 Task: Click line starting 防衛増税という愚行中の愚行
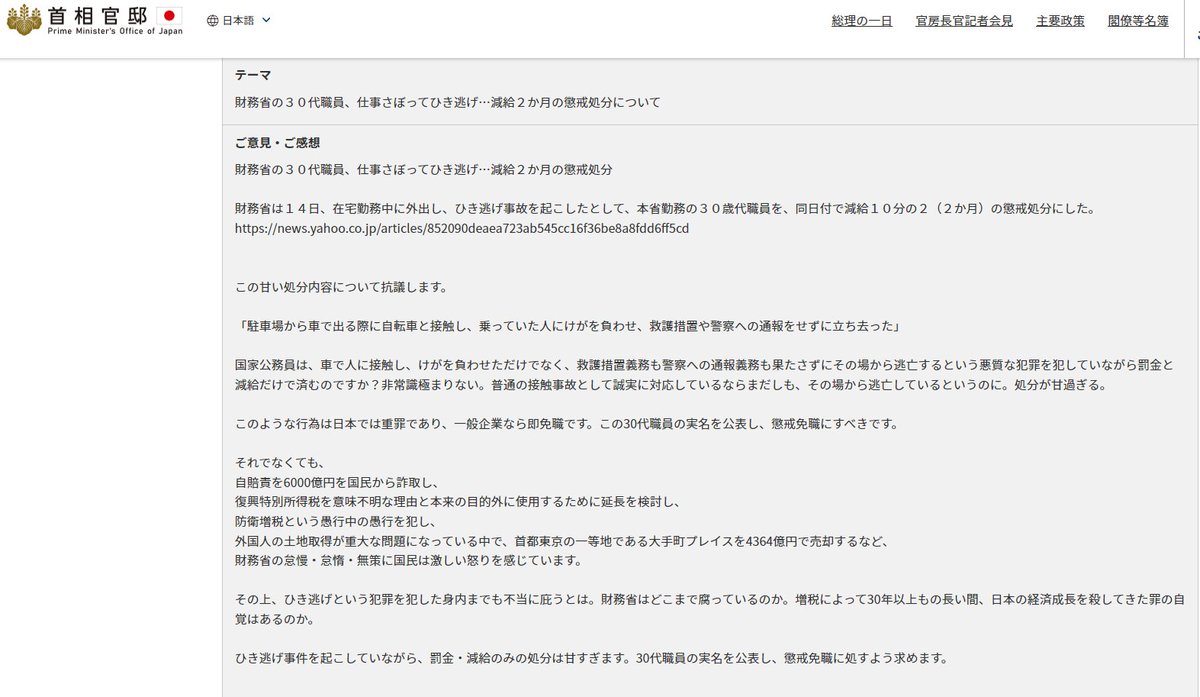[x=338, y=521]
